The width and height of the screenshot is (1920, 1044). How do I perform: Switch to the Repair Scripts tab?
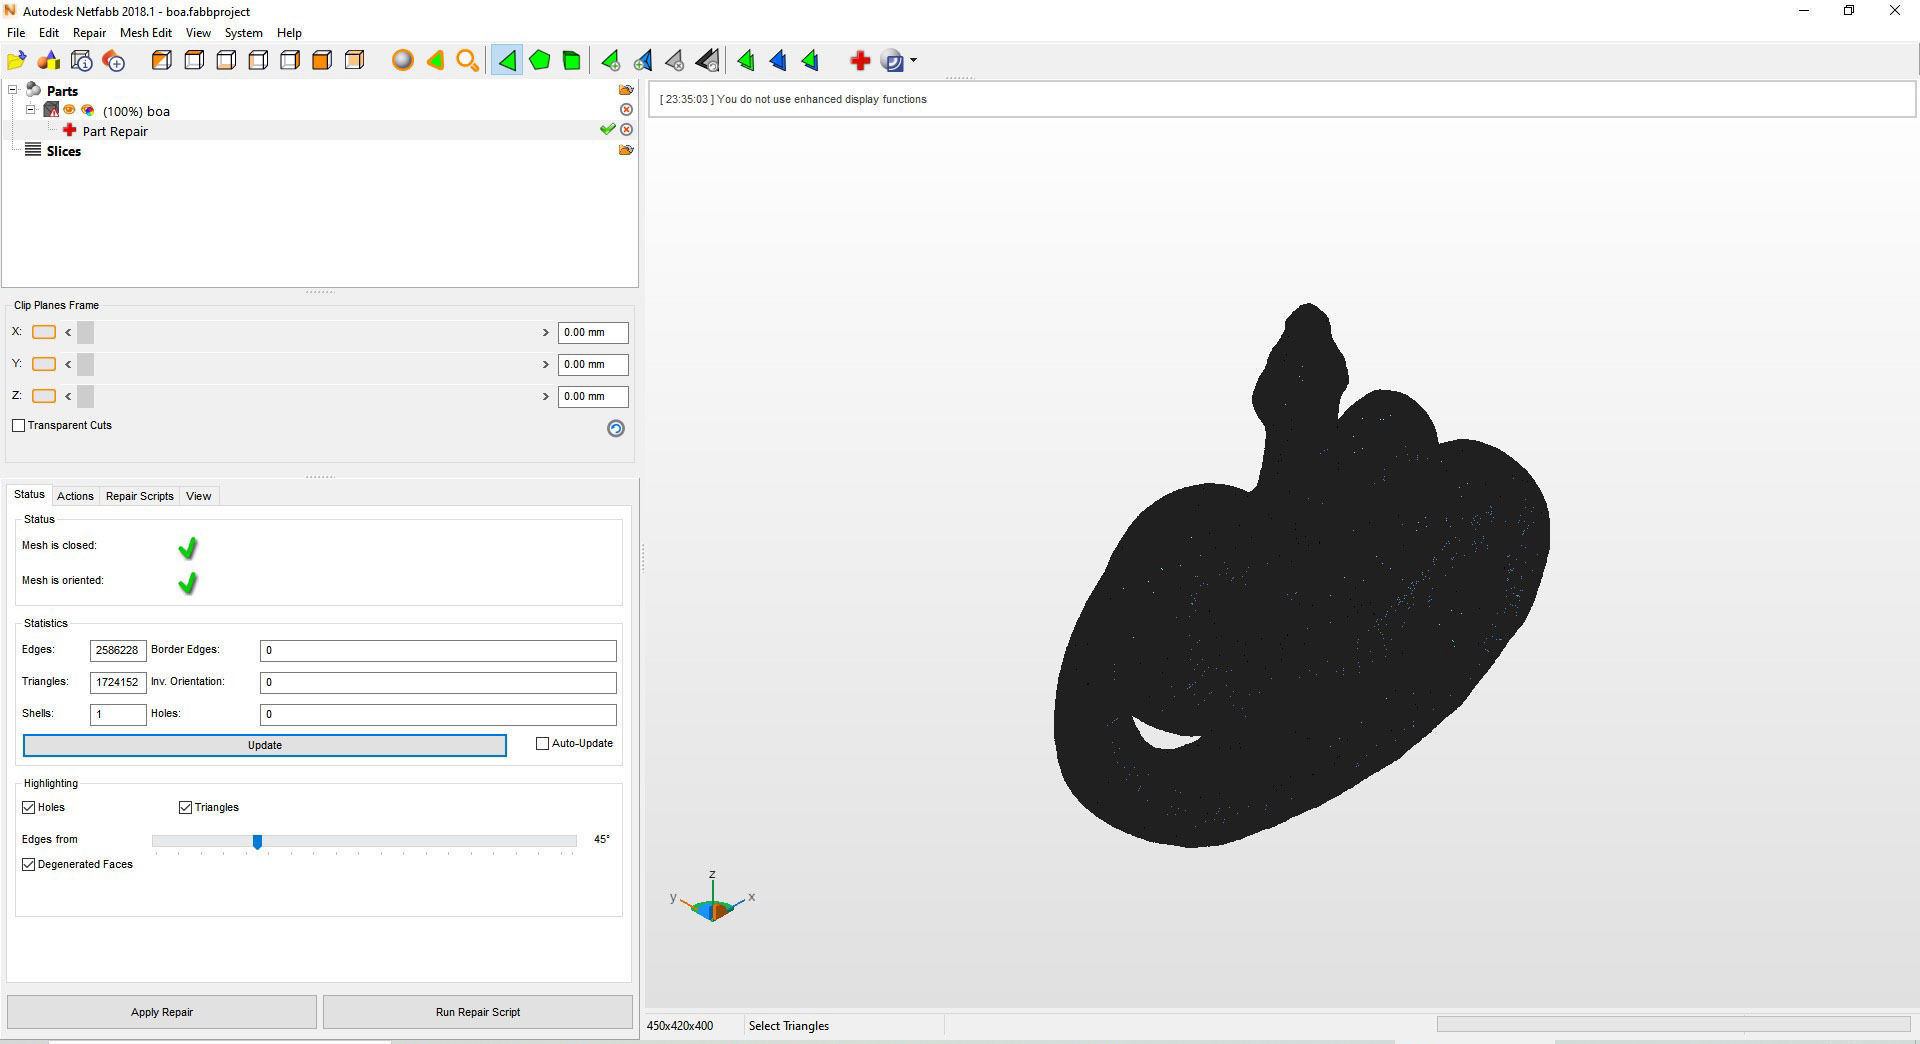point(139,495)
